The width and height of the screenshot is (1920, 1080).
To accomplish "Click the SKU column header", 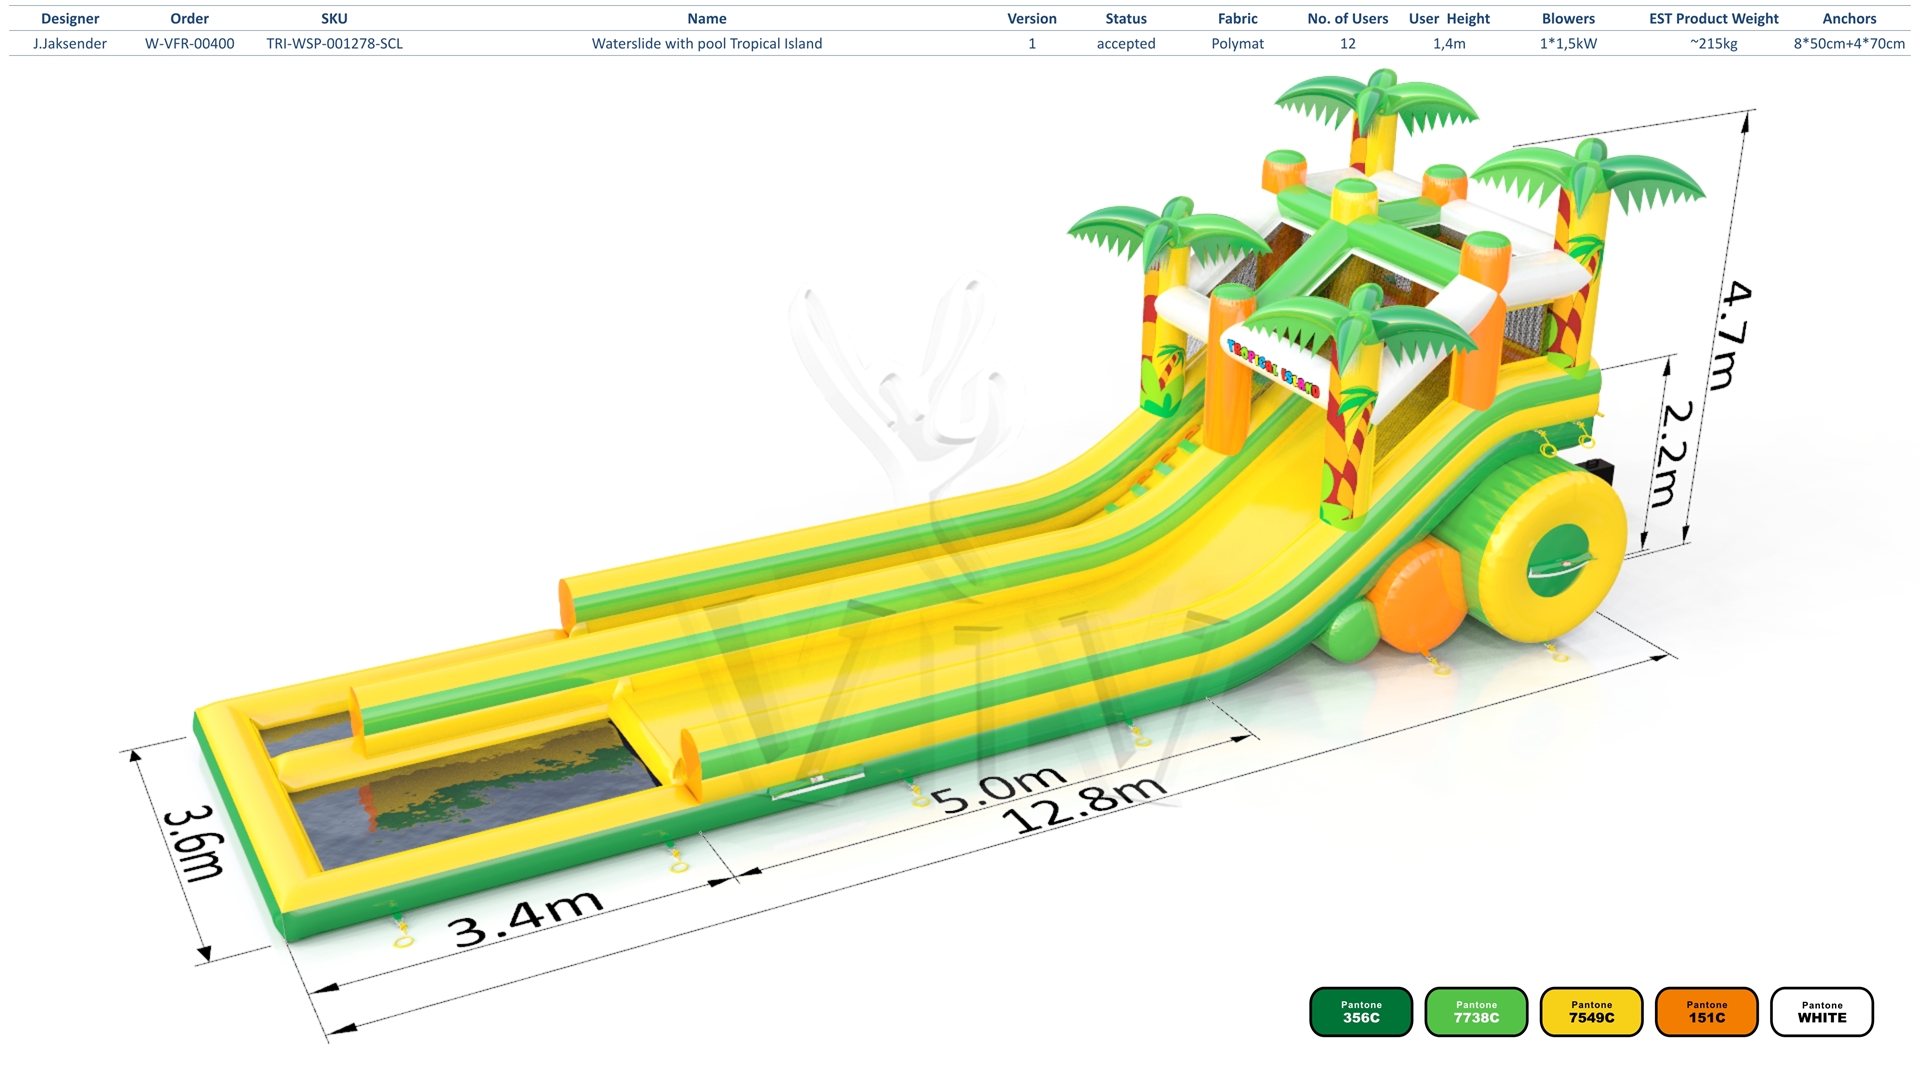I will pos(334,18).
